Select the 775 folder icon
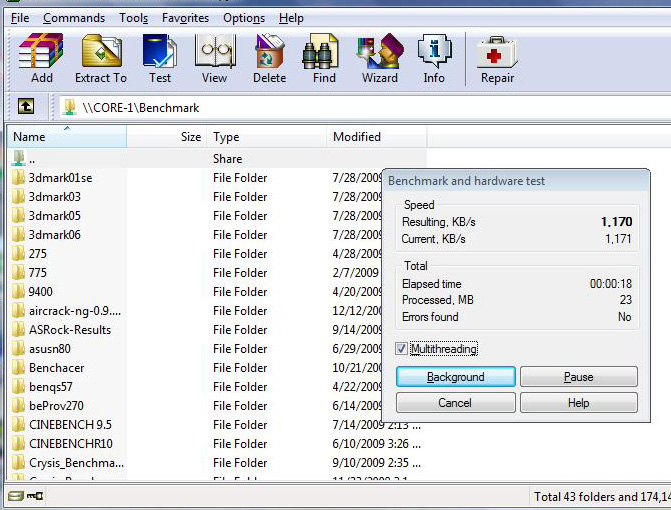This screenshot has height=510, width=671. tap(18, 273)
